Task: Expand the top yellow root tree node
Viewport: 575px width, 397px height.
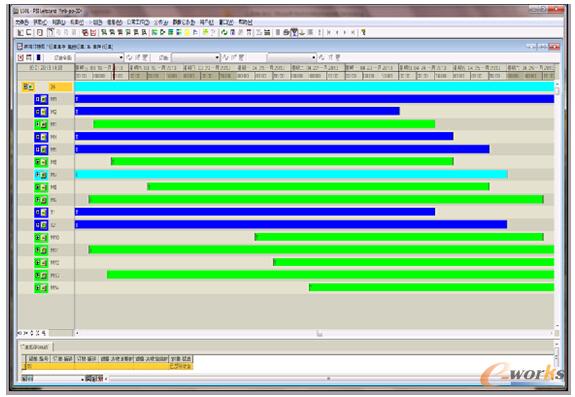Action: tap(26, 87)
